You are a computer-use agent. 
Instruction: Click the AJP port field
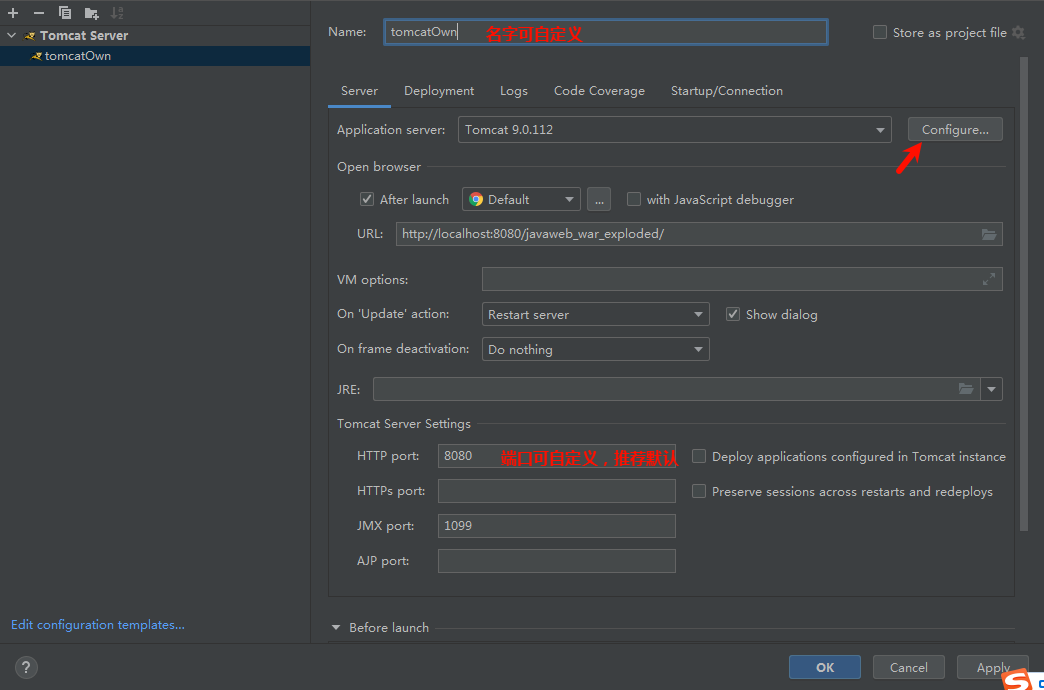557,561
